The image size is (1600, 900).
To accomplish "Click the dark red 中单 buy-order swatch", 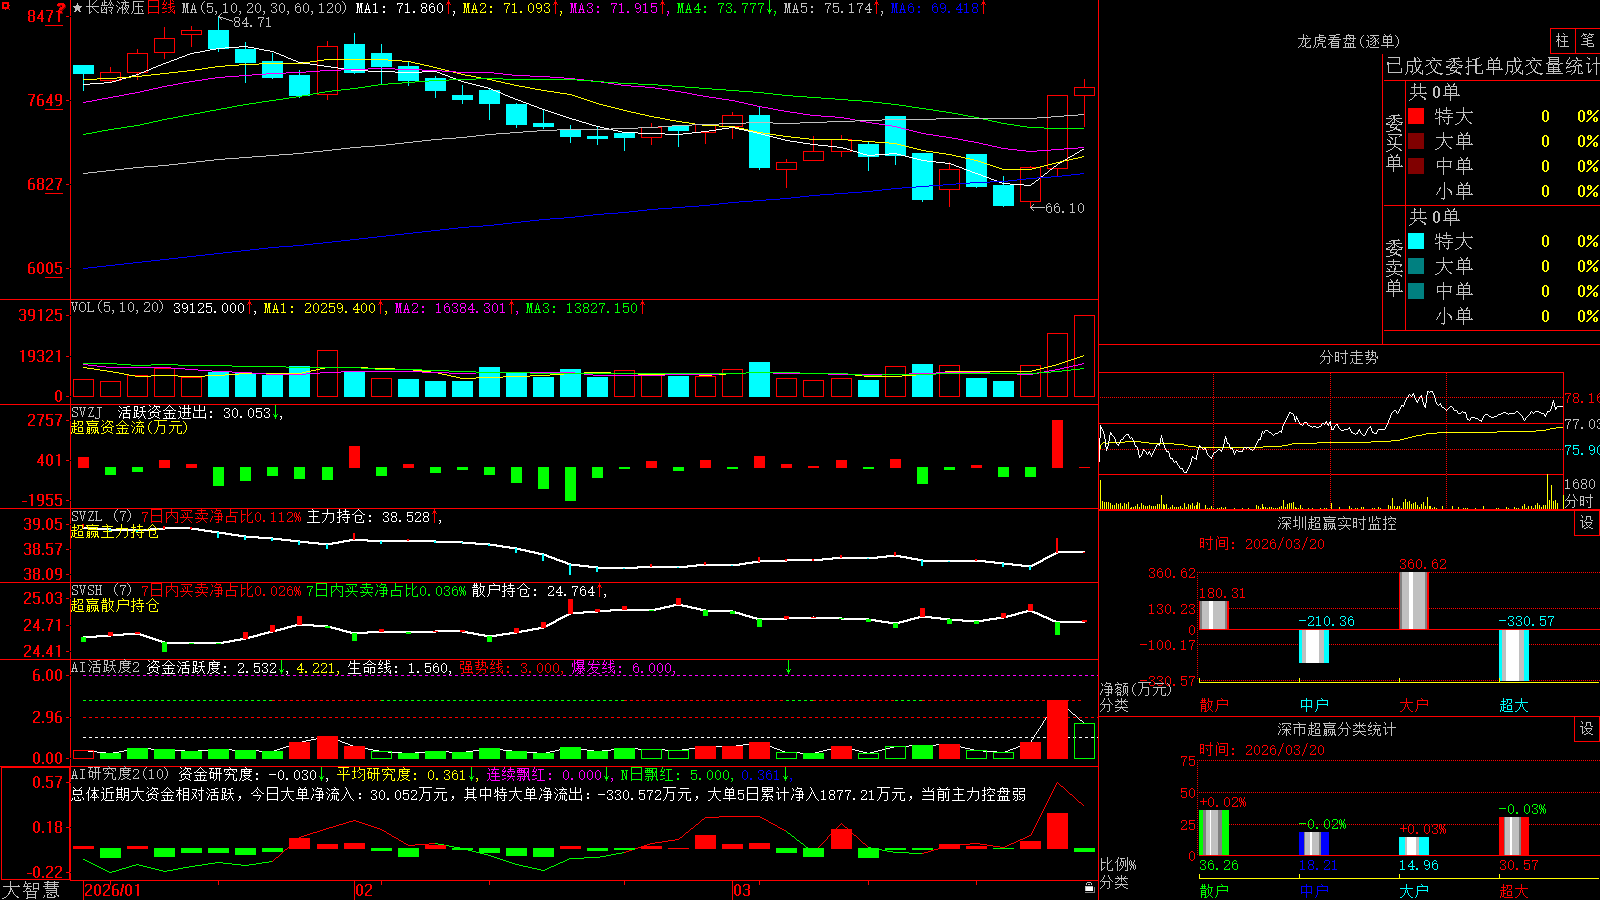I will point(1416,166).
